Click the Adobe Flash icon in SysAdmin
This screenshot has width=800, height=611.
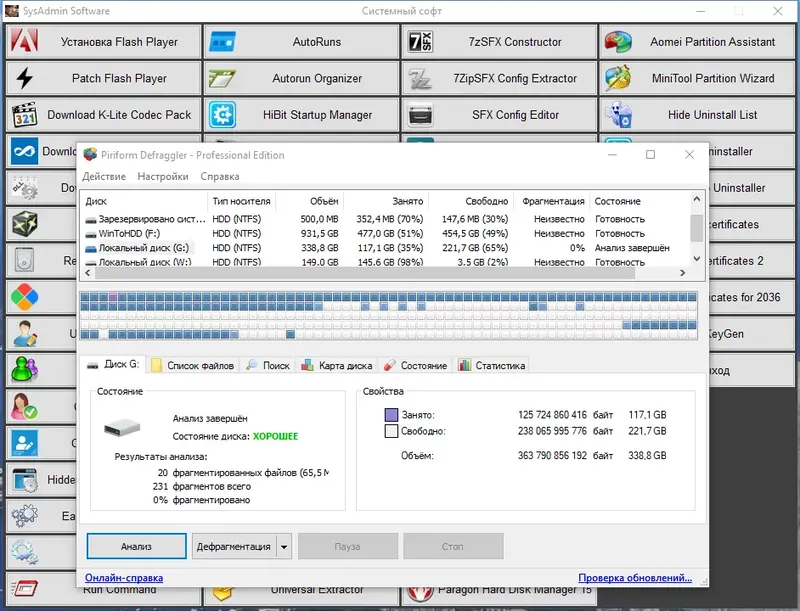24,41
